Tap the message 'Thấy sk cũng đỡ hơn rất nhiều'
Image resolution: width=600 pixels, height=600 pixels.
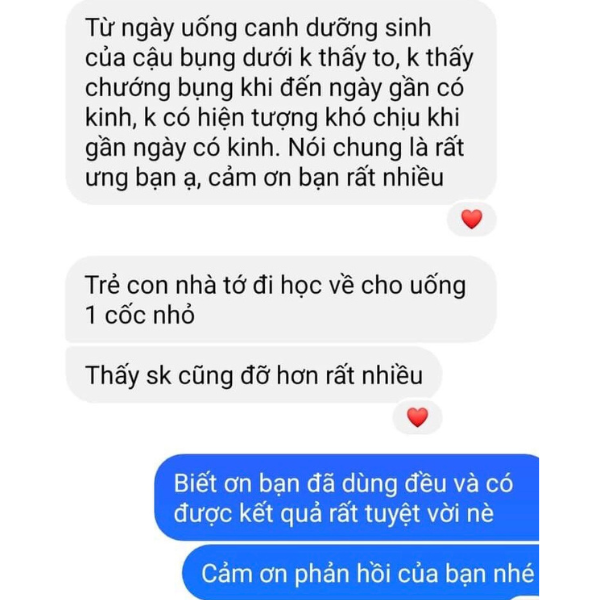coord(254,375)
